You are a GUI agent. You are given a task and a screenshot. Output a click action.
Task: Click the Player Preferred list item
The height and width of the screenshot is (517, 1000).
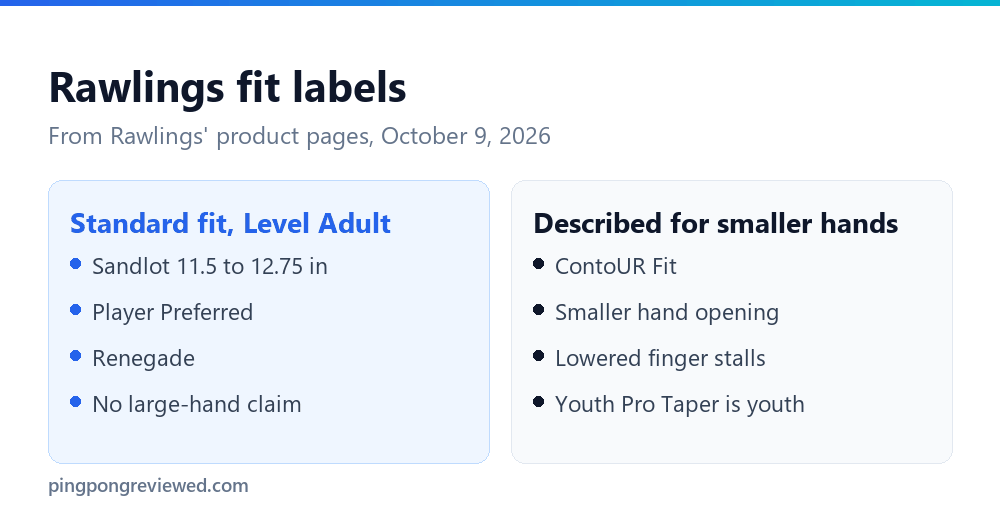click(173, 312)
